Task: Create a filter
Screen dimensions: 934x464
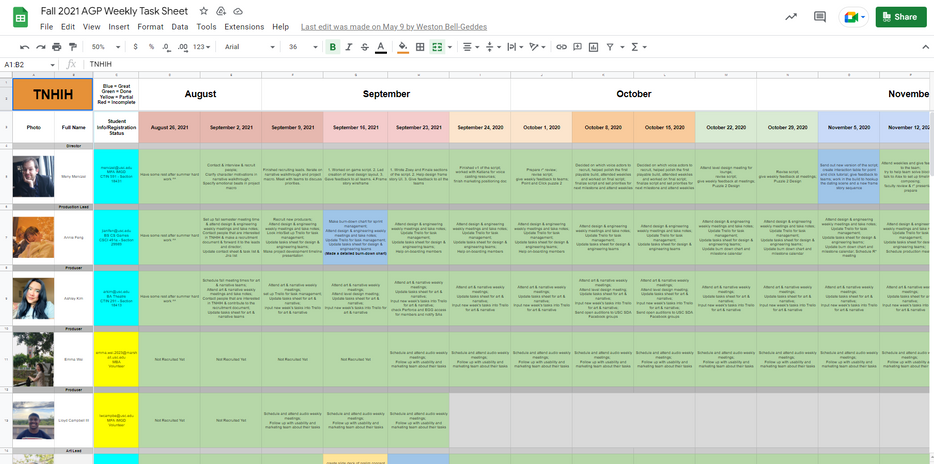Action: 610,47
